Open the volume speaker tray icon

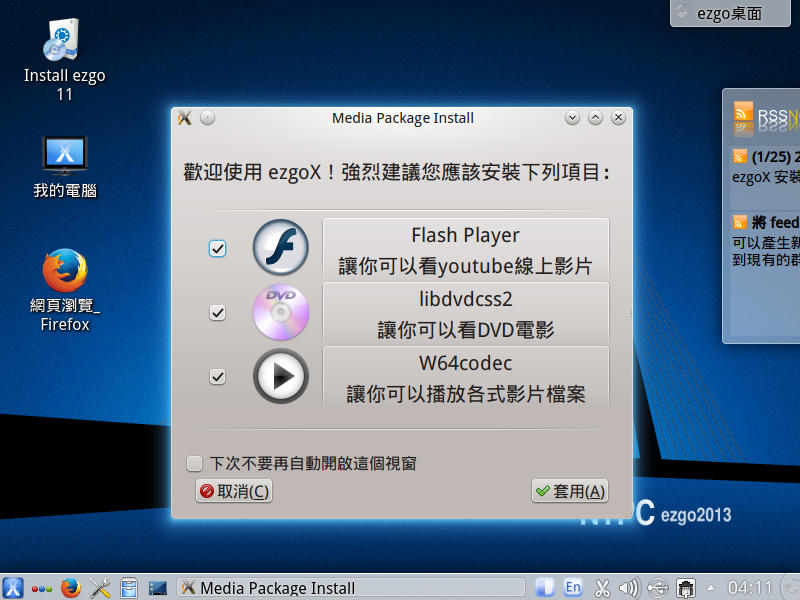pos(629,588)
